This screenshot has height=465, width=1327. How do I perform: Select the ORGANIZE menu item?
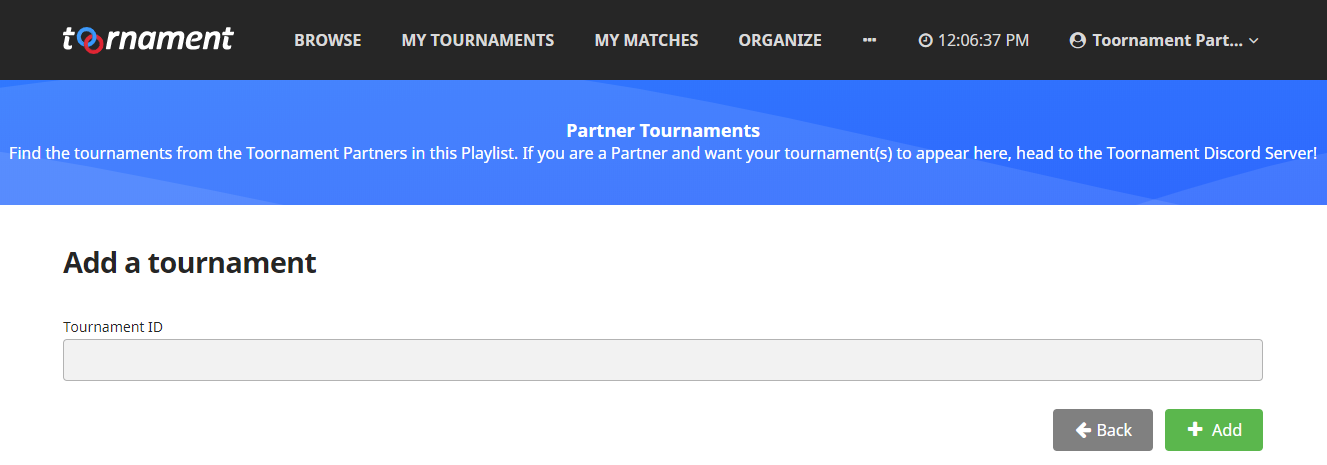click(780, 40)
